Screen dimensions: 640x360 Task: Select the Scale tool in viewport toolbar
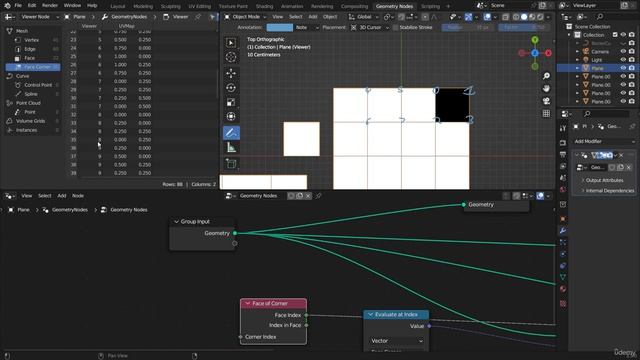[x=231, y=102]
